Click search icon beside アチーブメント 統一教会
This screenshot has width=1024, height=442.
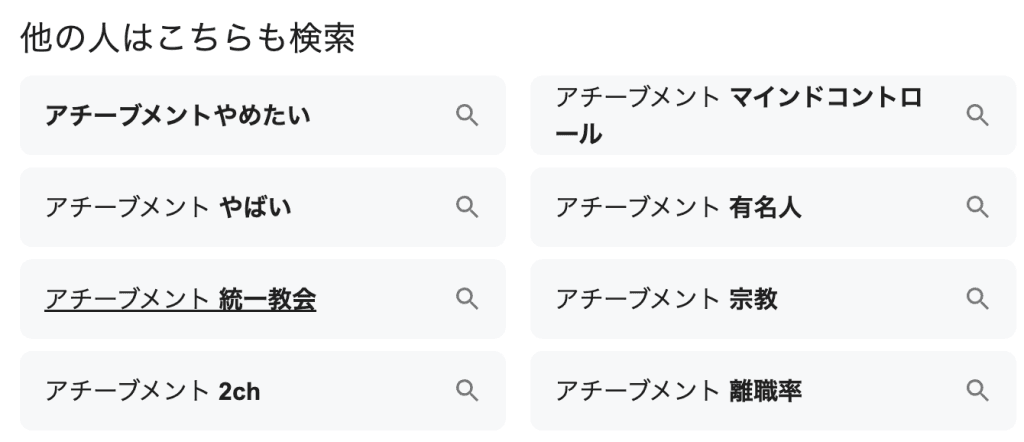click(466, 299)
